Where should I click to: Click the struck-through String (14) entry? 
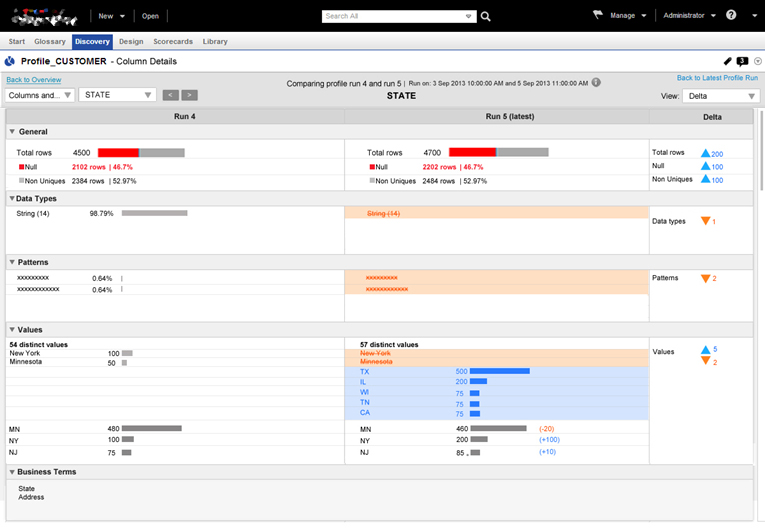[383, 213]
